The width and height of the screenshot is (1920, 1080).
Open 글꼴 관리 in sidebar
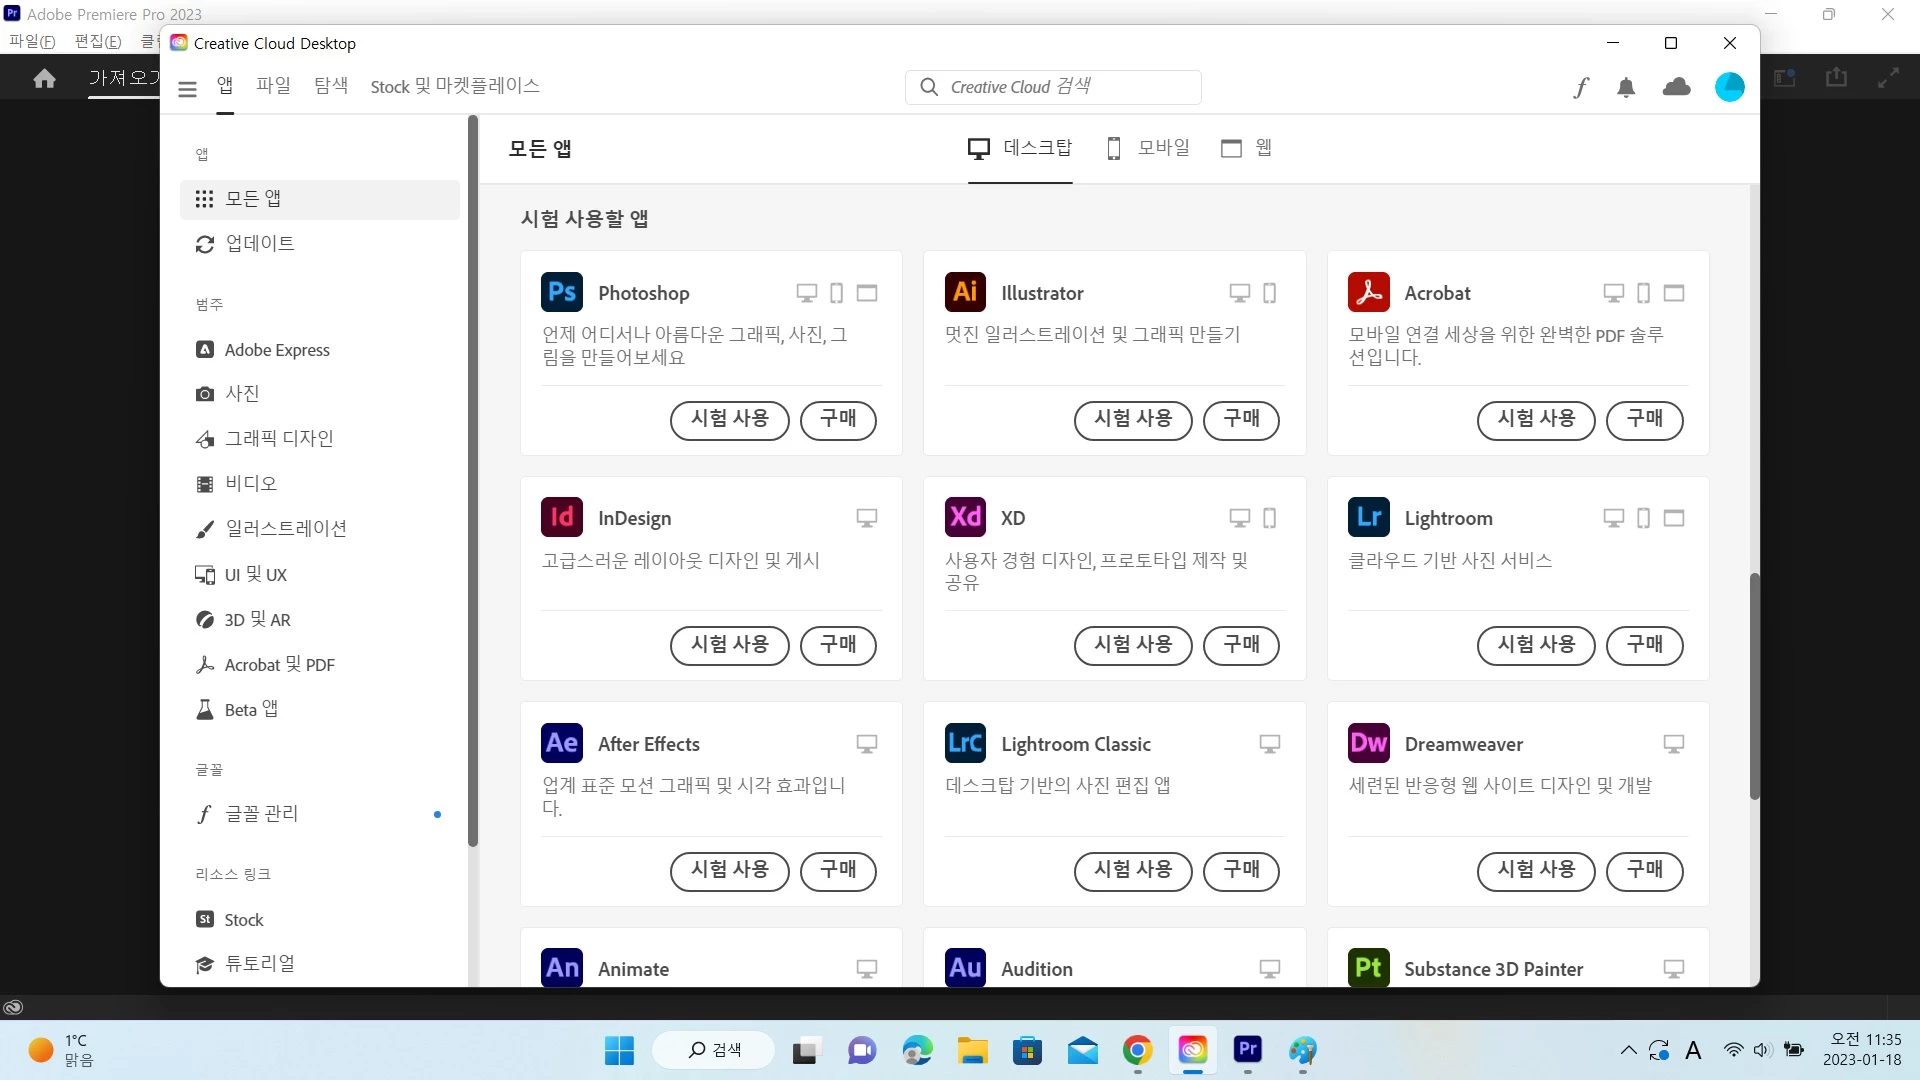261,814
